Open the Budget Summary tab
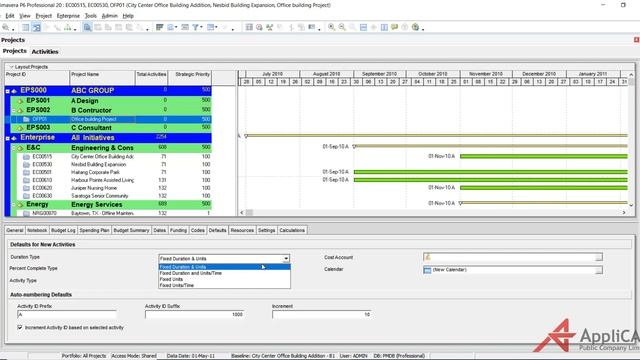The height and width of the screenshot is (360, 640). point(131,230)
